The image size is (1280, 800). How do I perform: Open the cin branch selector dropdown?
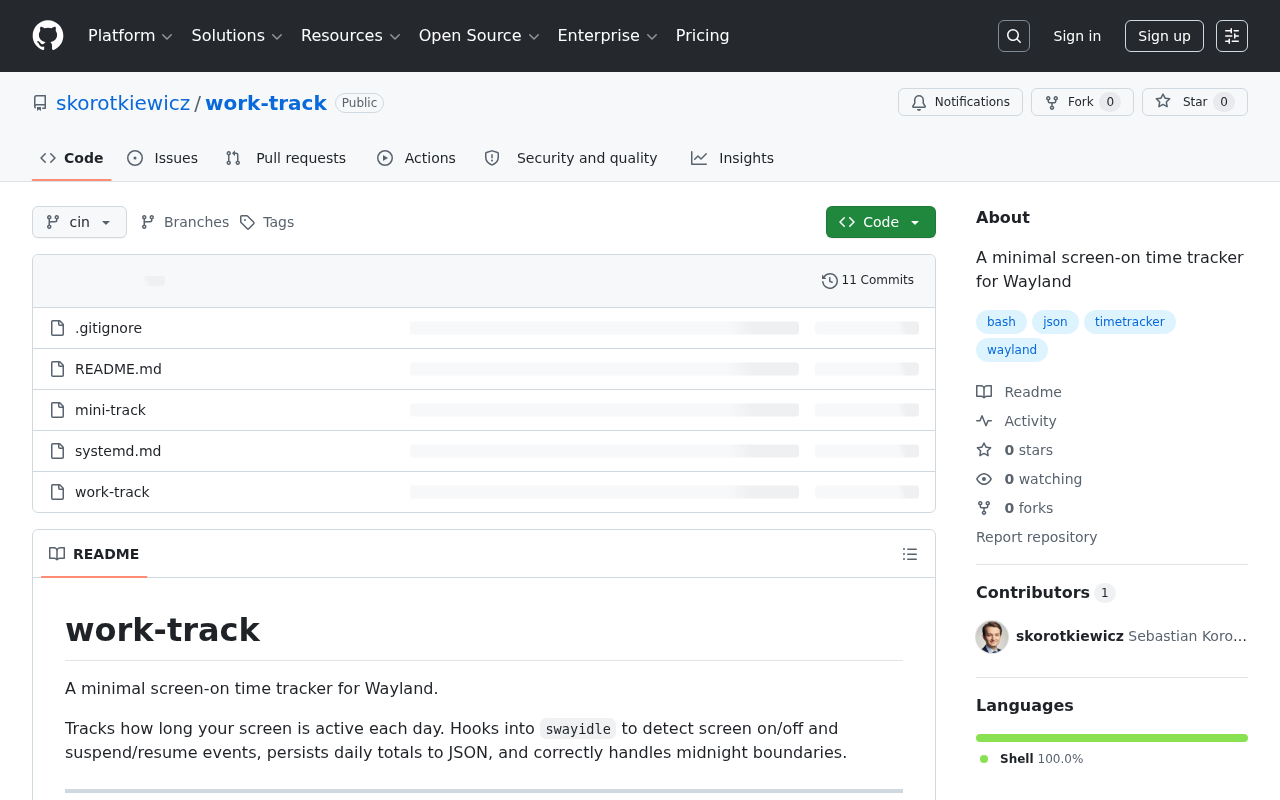pyautogui.click(x=79, y=222)
